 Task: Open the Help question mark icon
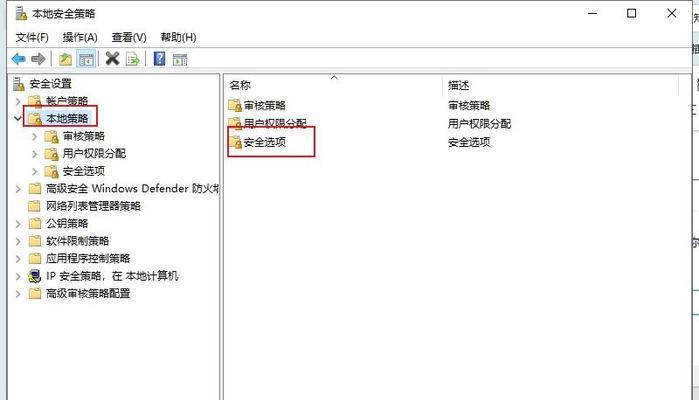tap(159, 59)
